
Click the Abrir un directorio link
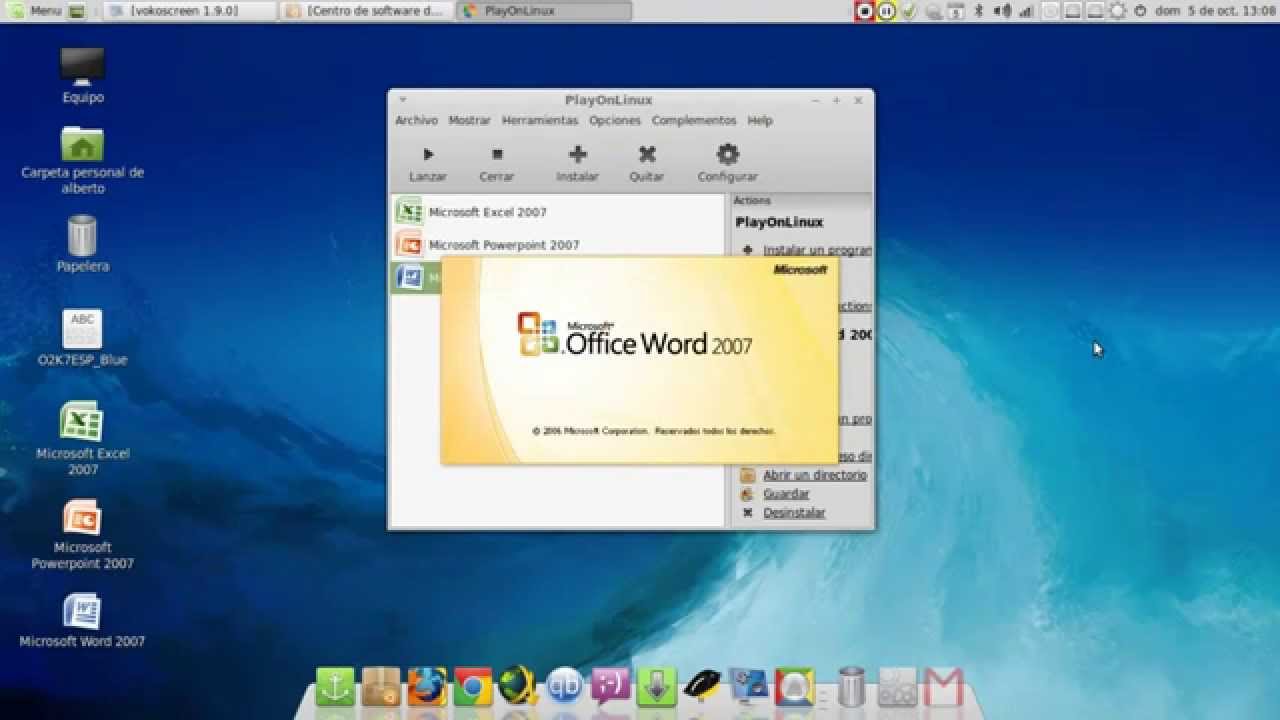pyautogui.click(x=815, y=475)
